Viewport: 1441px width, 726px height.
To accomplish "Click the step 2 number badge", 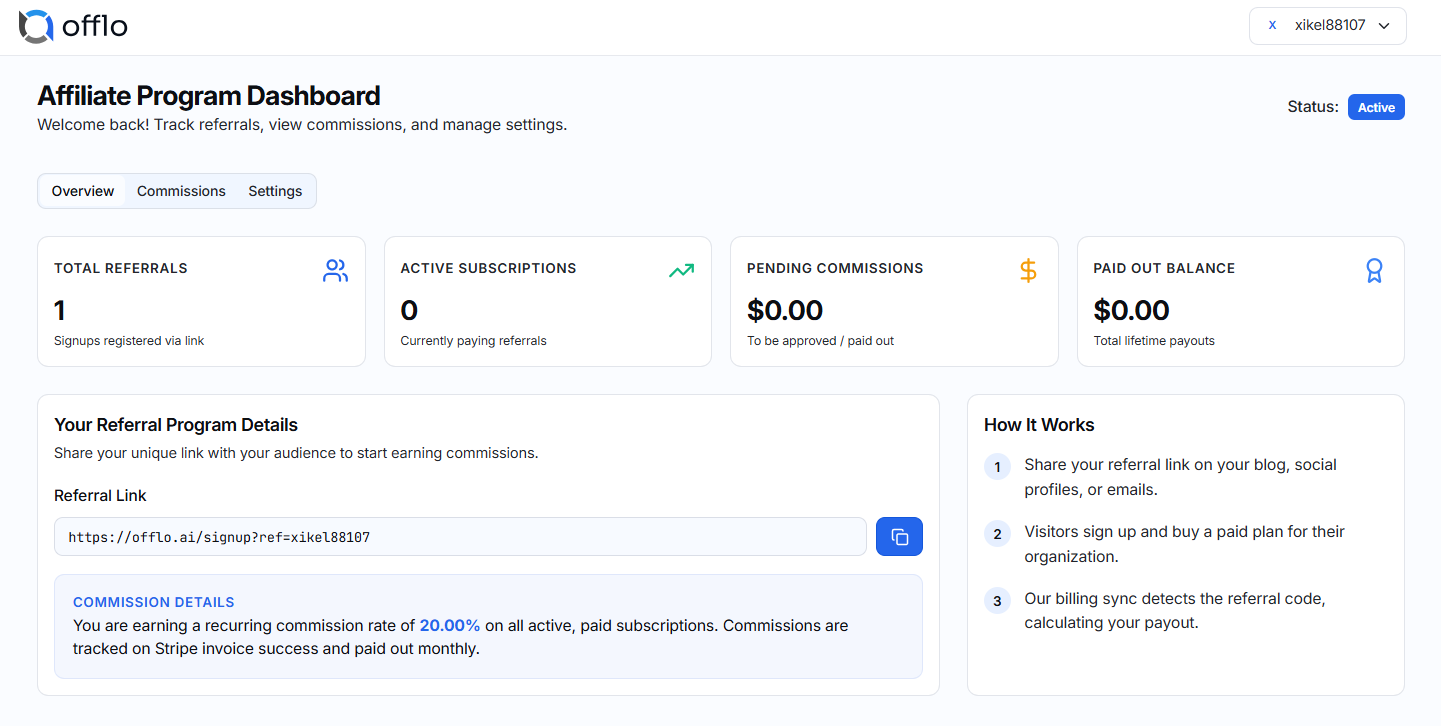I will (x=997, y=534).
